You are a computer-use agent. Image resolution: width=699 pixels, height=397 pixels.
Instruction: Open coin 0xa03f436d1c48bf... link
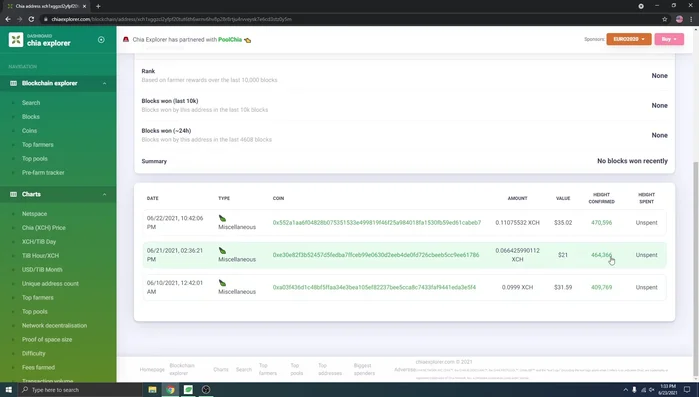coord(374,287)
